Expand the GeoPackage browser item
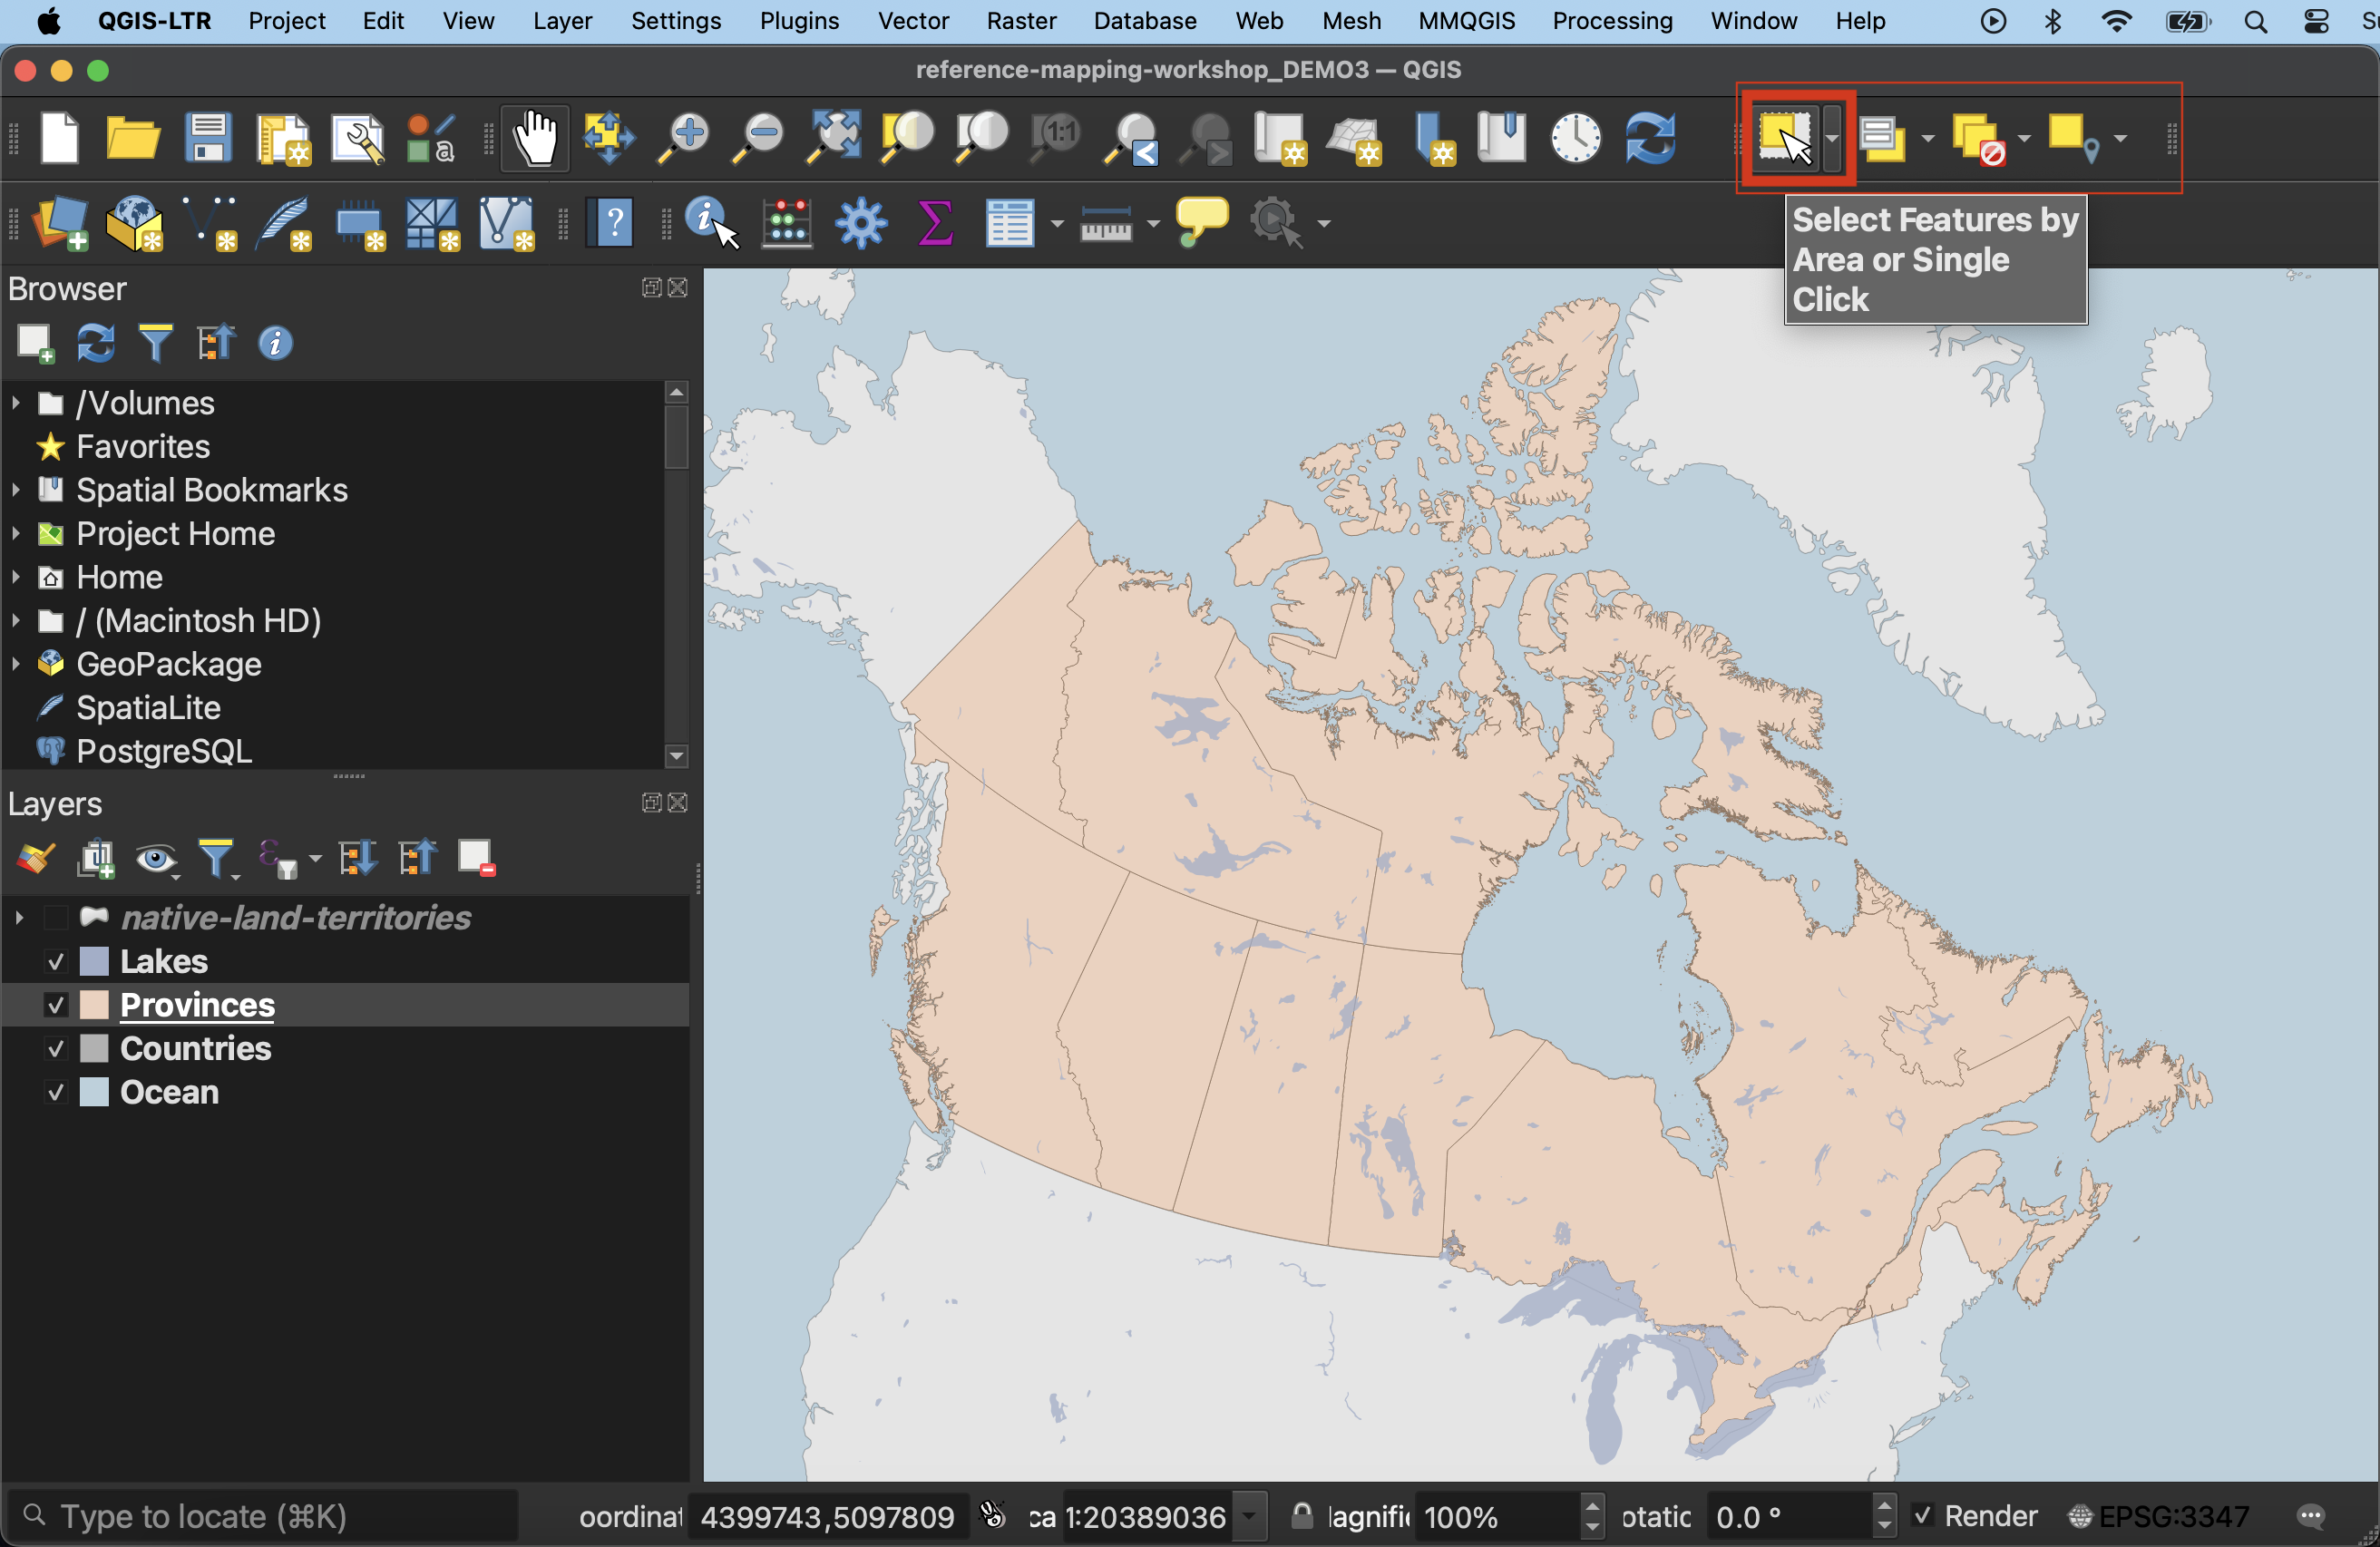Image resolution: width=2380 pixels, height=1547 pixels. 16,664
